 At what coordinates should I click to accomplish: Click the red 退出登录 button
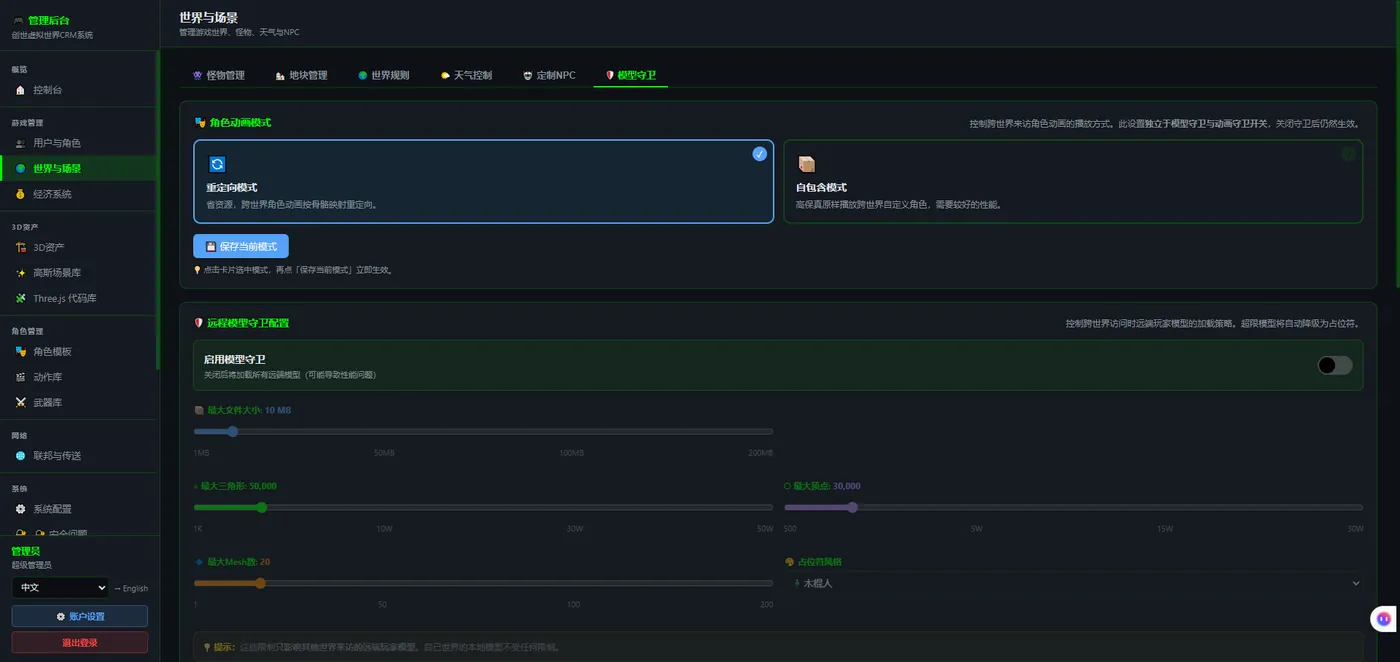tap(80, 642)
